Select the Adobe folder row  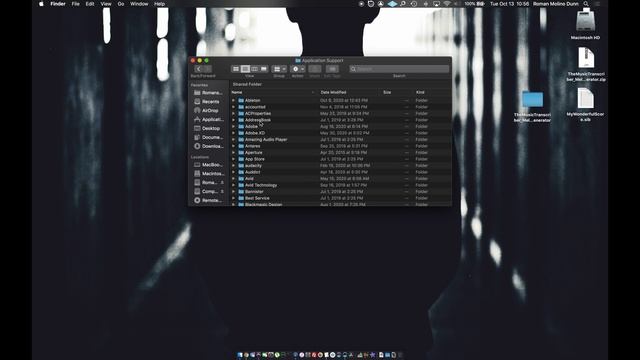(x=340, y=127)
